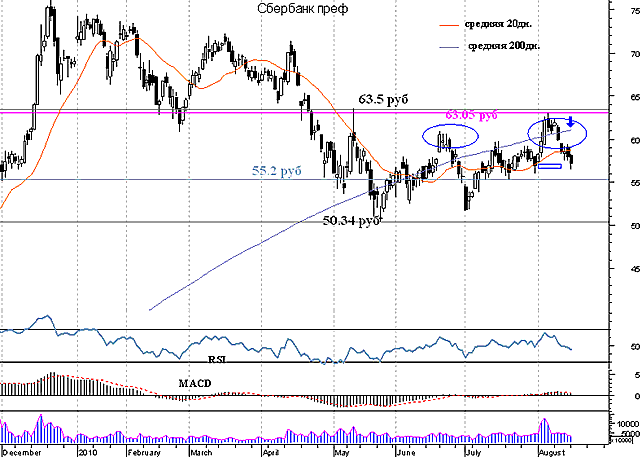Click the 5000 value on the volume scale
Viewport: 643px width, 458px height.
click(x=631, y=434)
